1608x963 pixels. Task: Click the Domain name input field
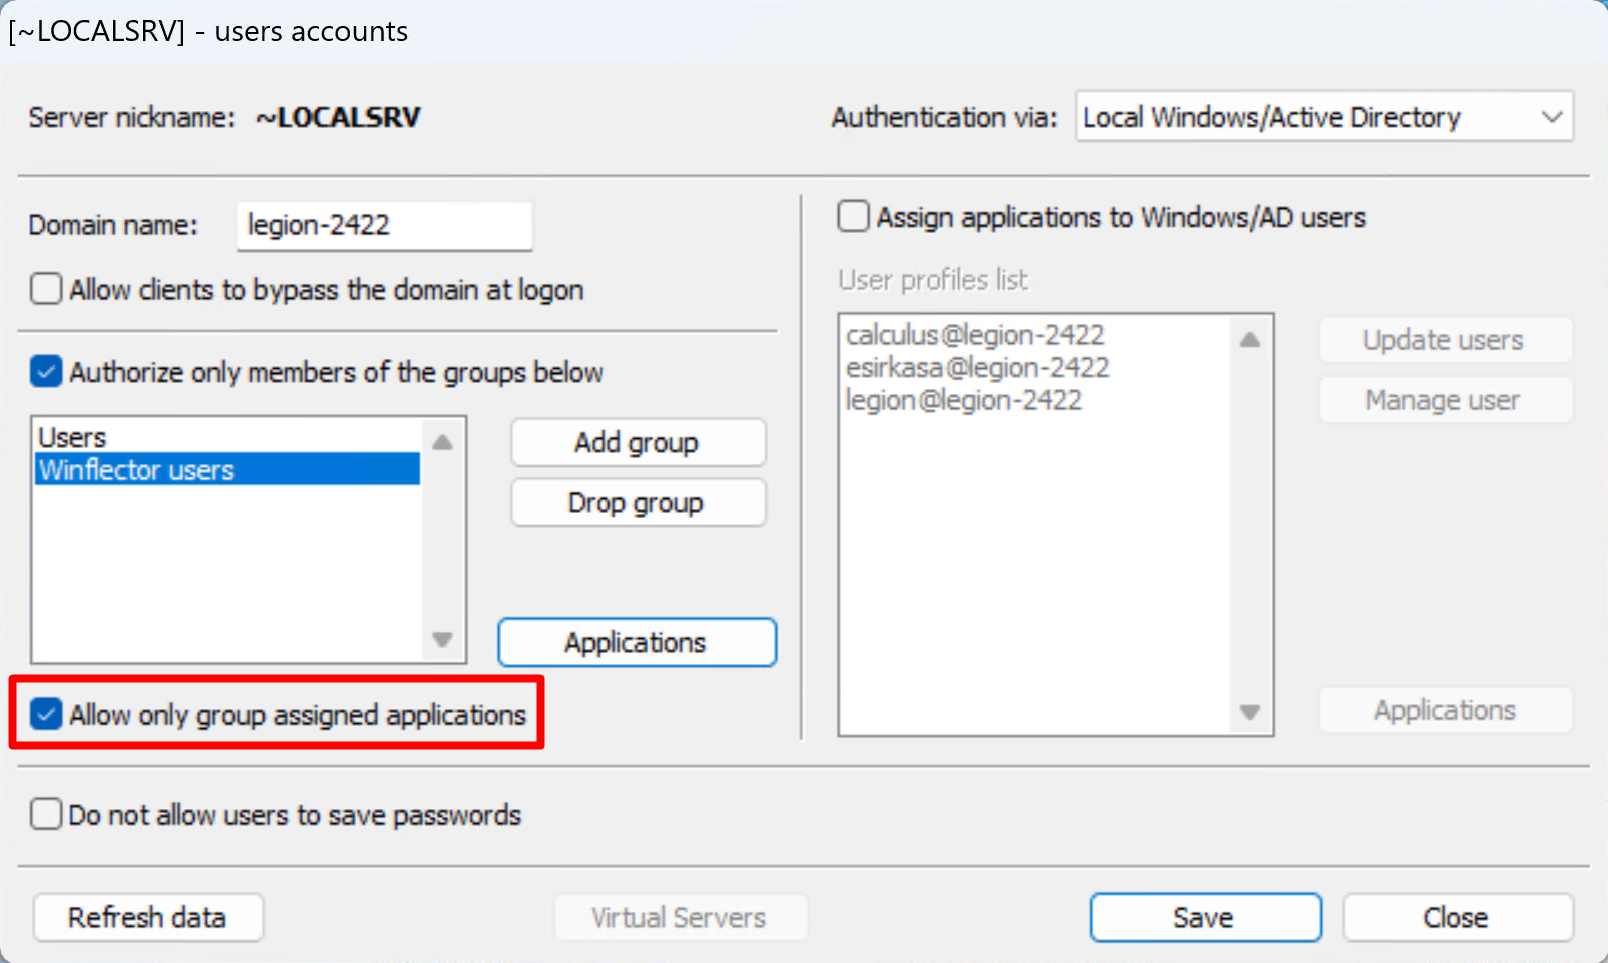(384, 226)
